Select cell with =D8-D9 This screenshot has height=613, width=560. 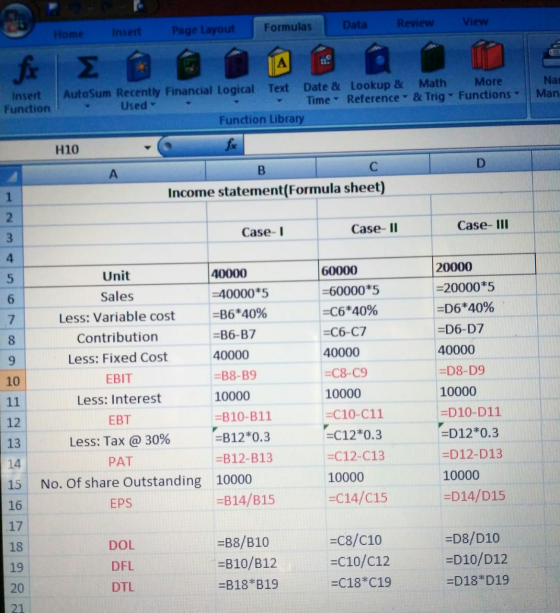click(488, 370)
